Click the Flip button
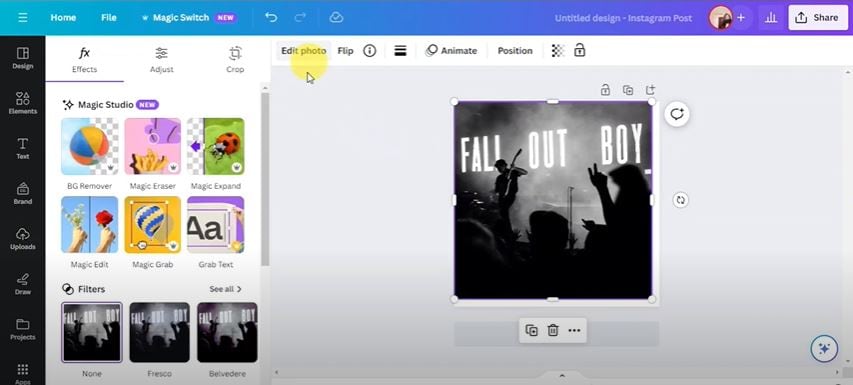 click(345, 51)
